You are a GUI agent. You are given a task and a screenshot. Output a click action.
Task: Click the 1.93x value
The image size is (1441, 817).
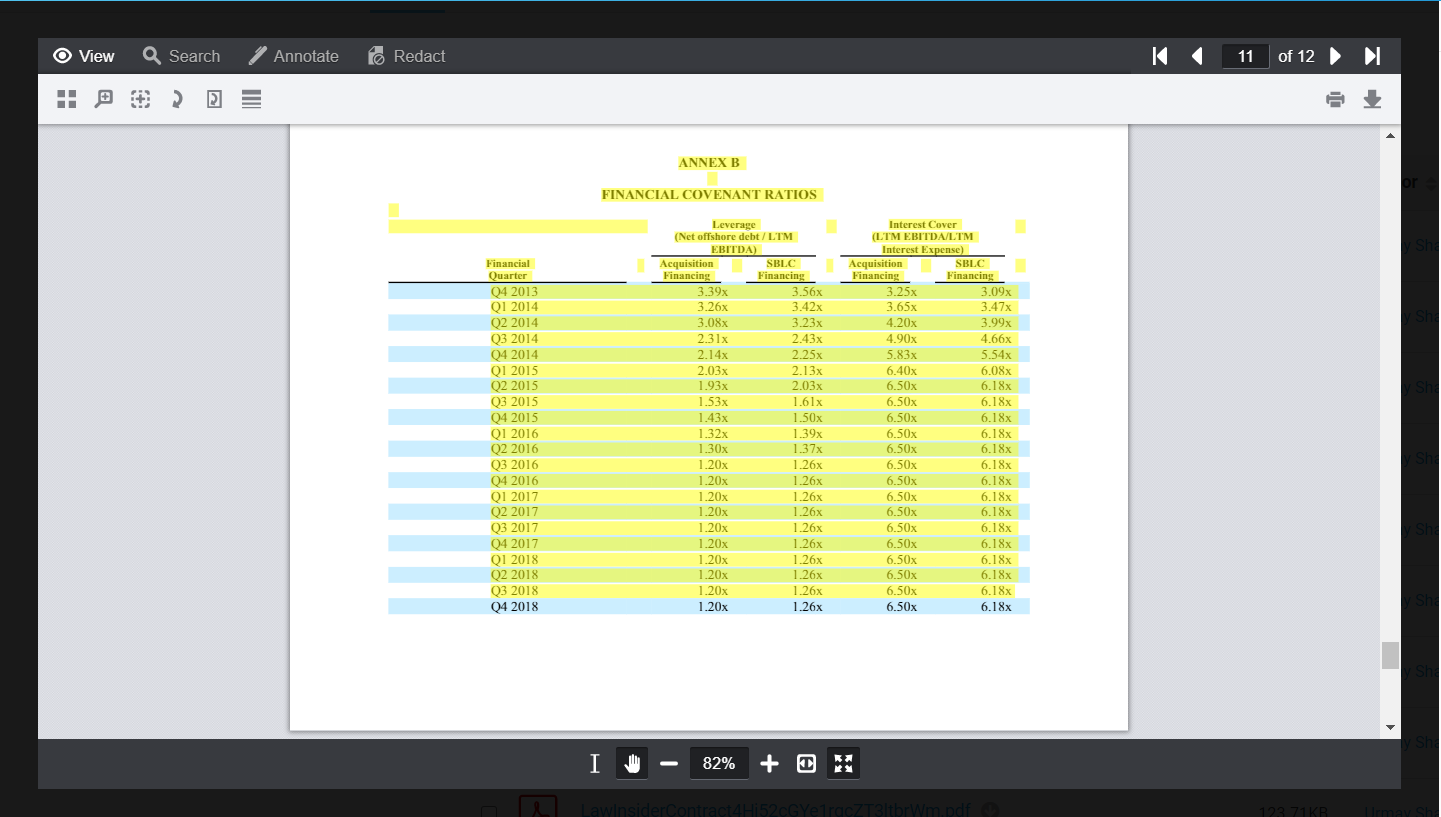(713, 386)
